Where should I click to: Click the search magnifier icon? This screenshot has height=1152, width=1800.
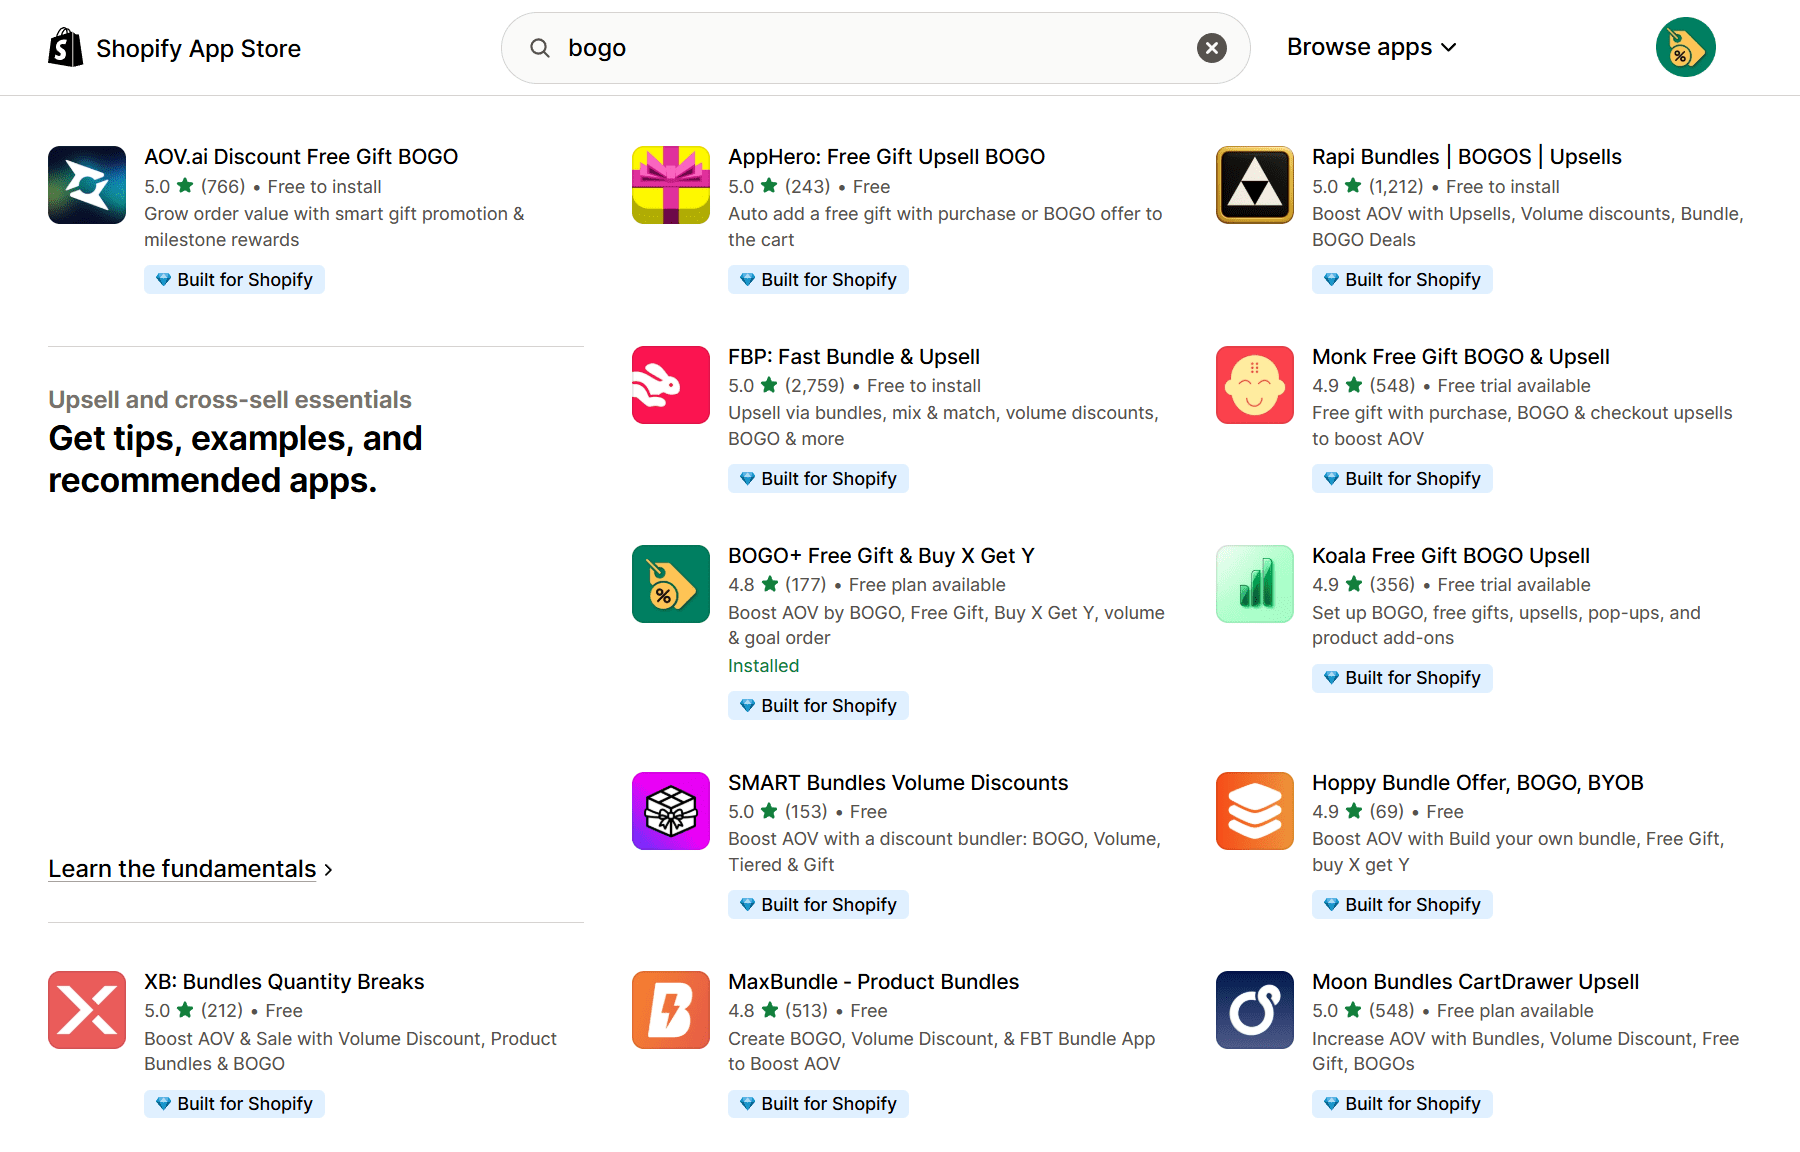tap(540, 48)
